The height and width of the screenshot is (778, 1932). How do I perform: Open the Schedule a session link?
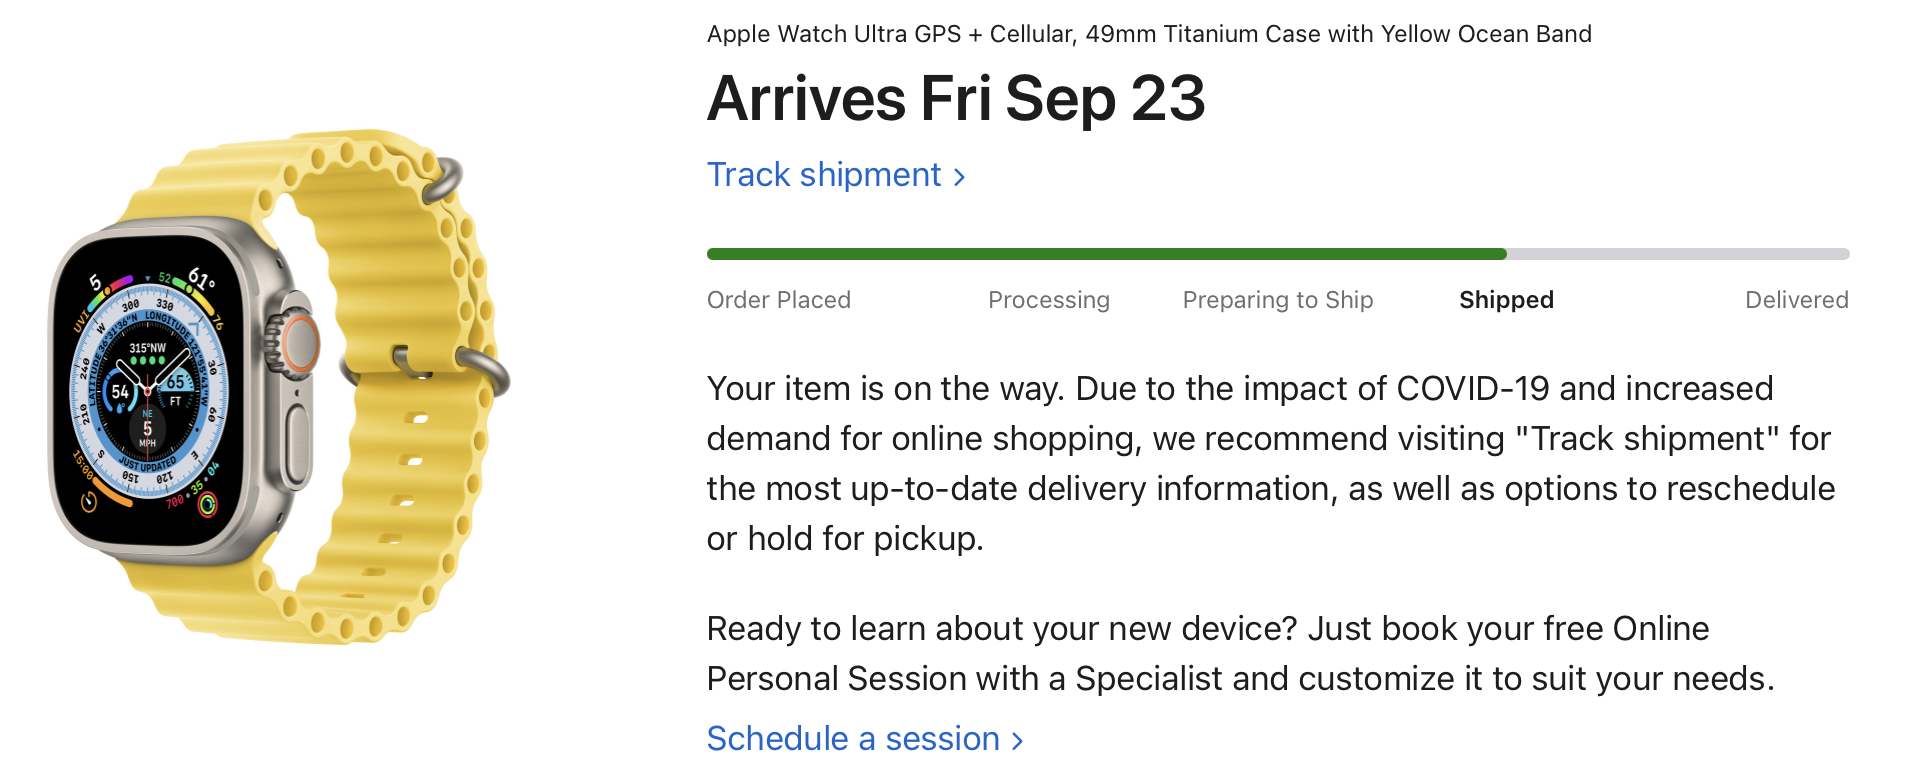click(852, 739)
